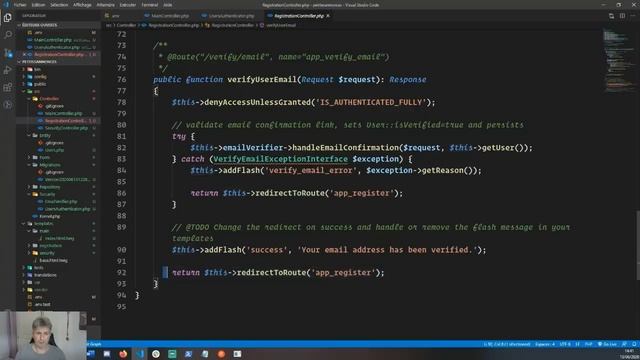Expand the public folder

coord(40,84)
